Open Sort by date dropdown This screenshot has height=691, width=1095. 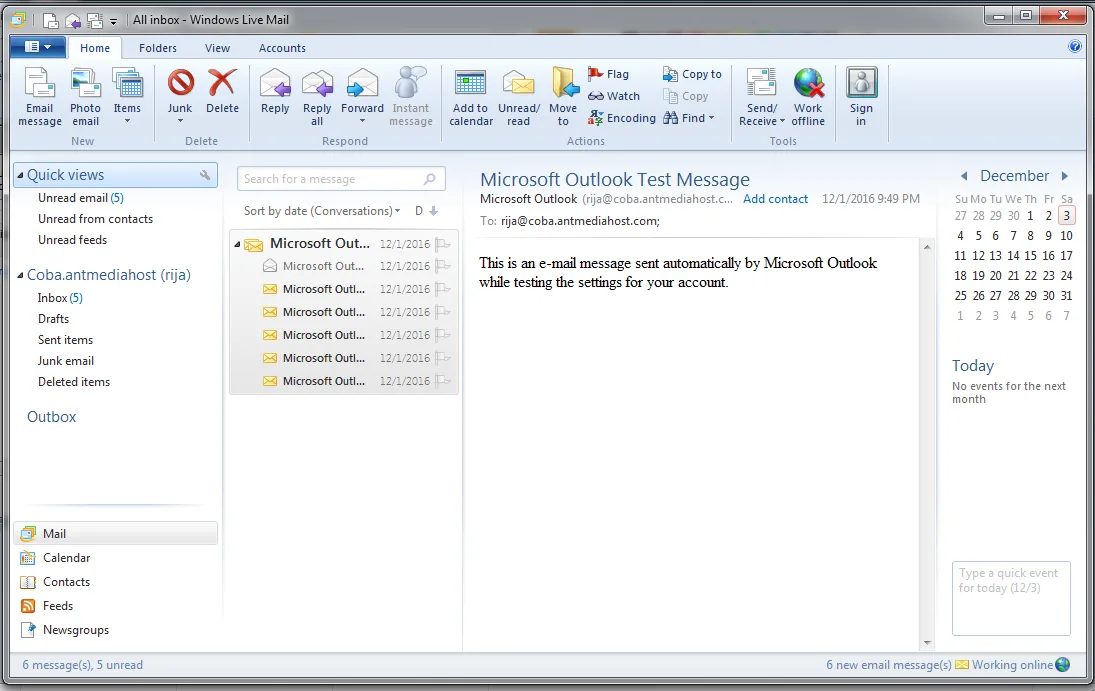(x=322, y=211)
